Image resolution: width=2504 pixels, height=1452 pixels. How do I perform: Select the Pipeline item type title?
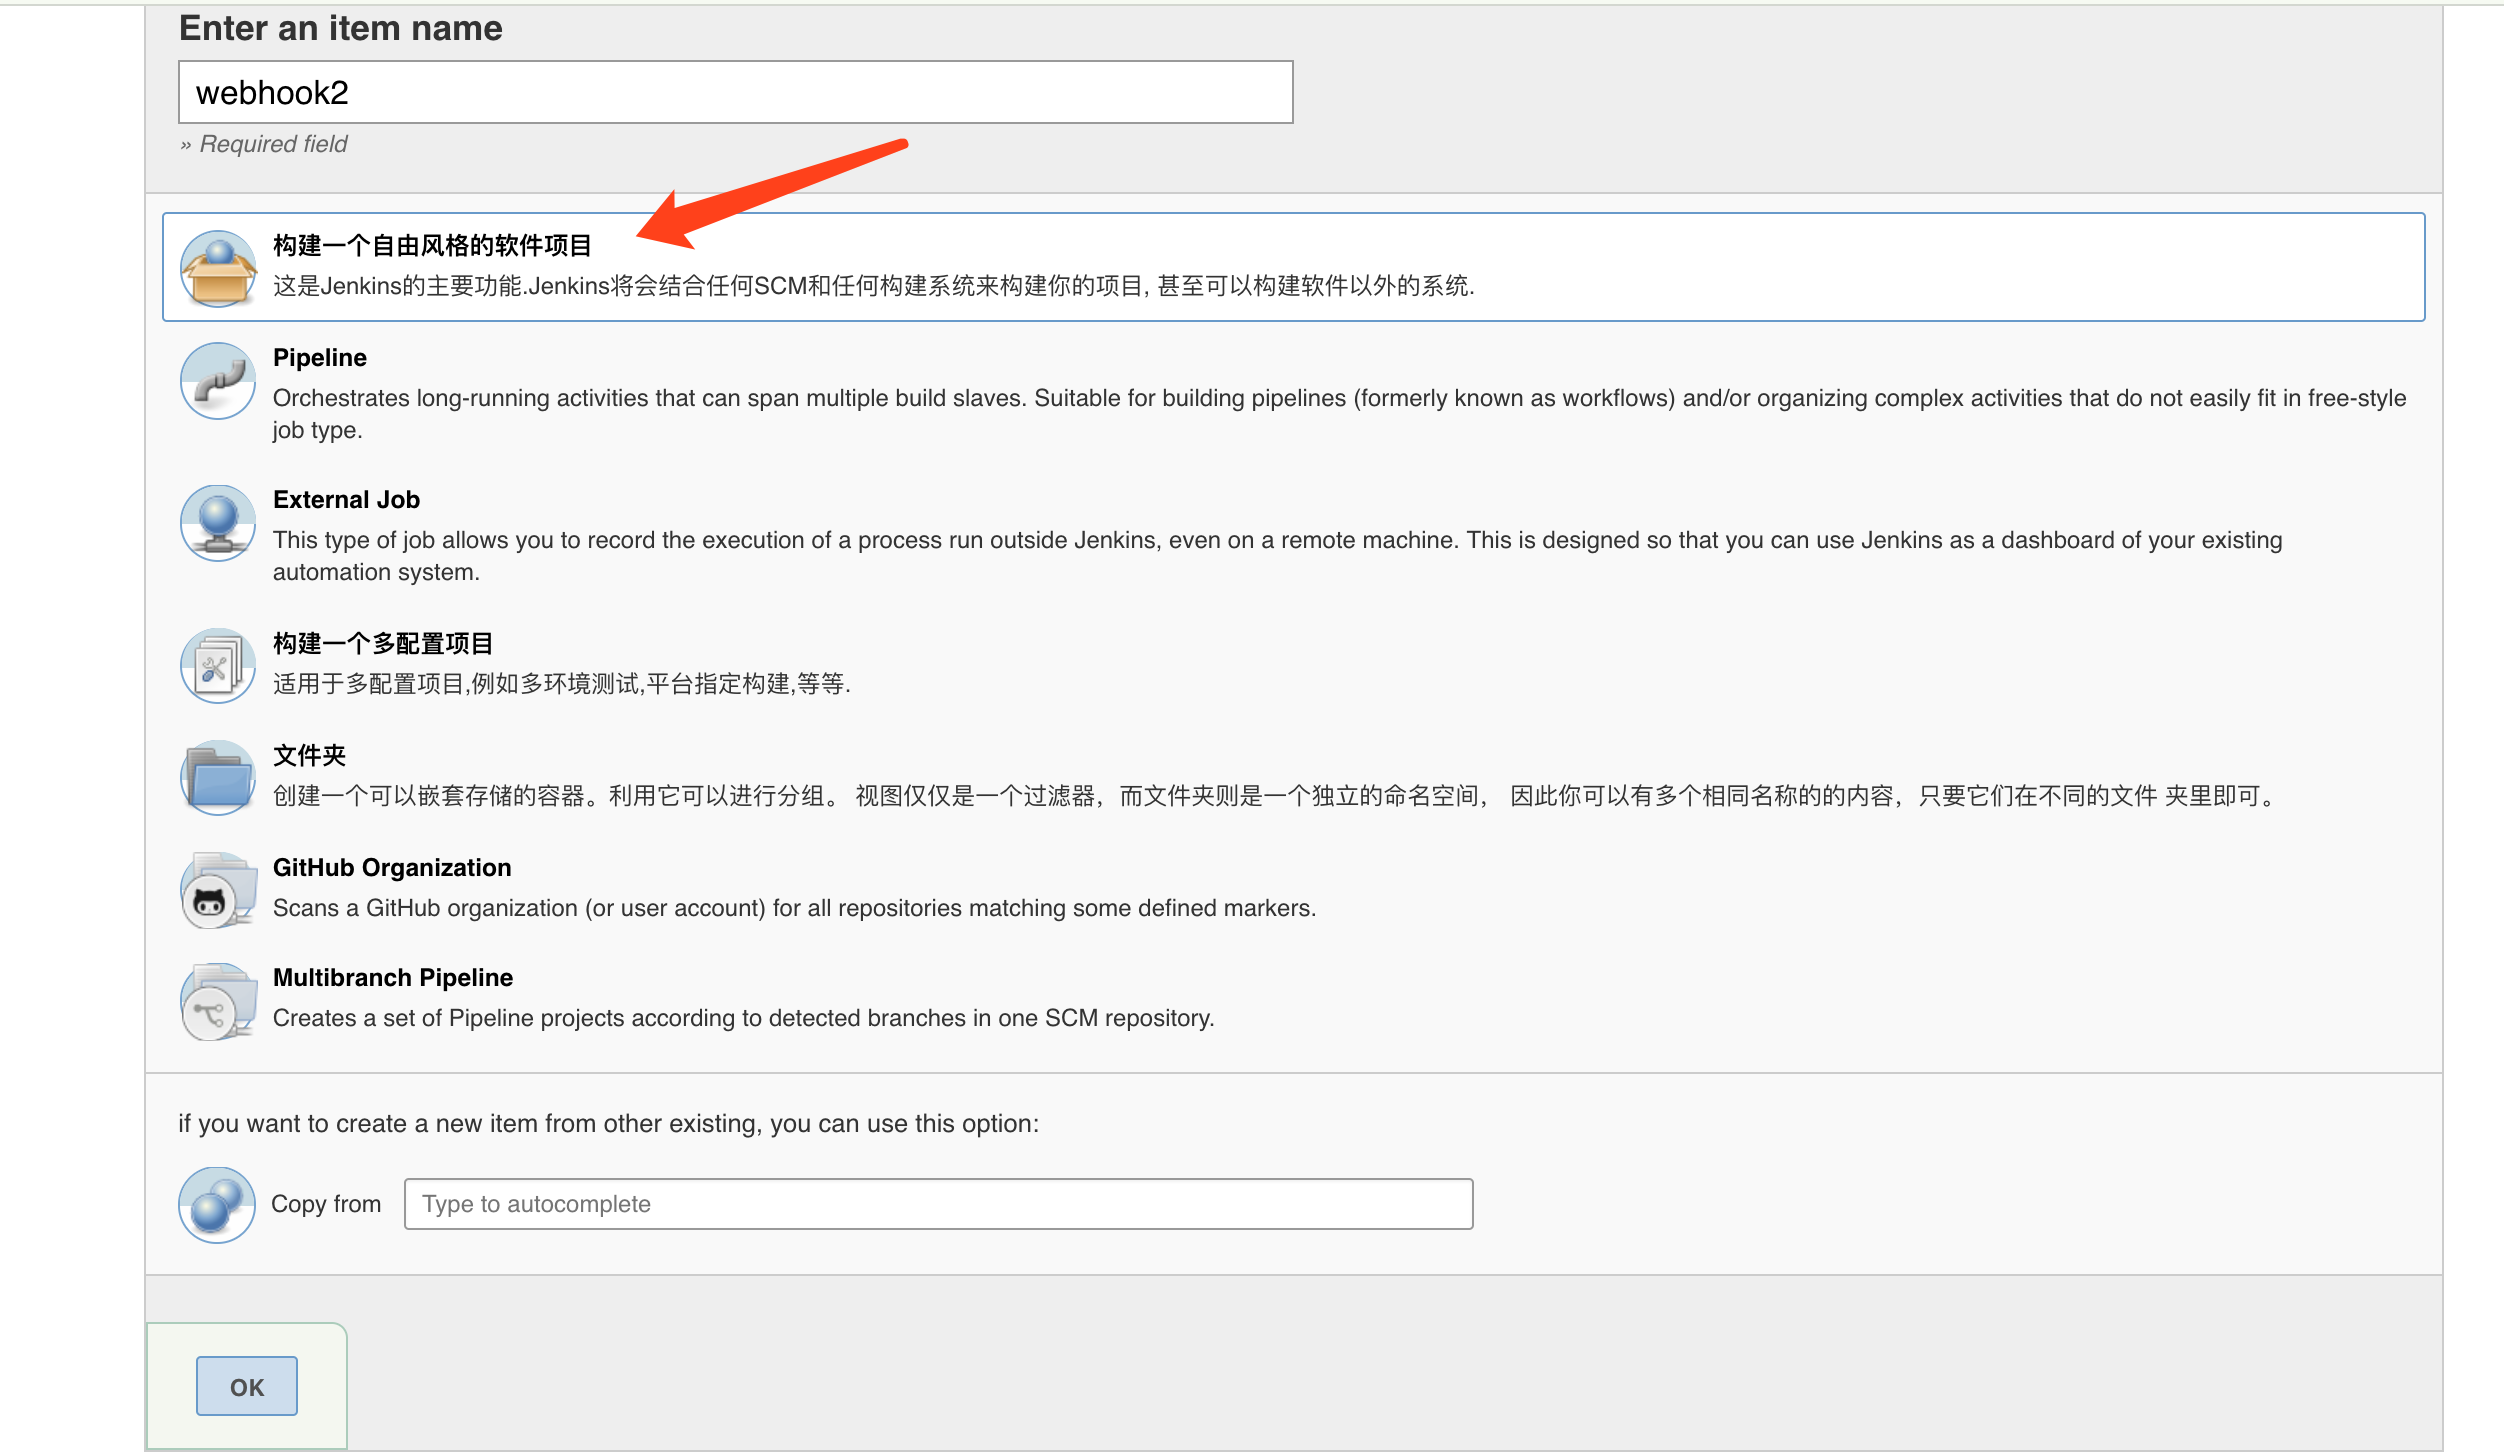click(x=319, y=358)
